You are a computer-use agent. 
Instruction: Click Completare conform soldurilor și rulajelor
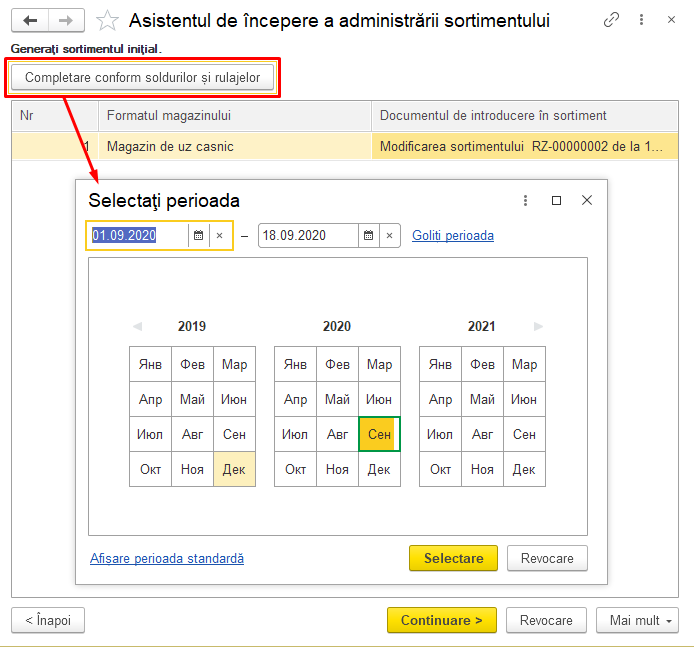click(x=142, y=77)
